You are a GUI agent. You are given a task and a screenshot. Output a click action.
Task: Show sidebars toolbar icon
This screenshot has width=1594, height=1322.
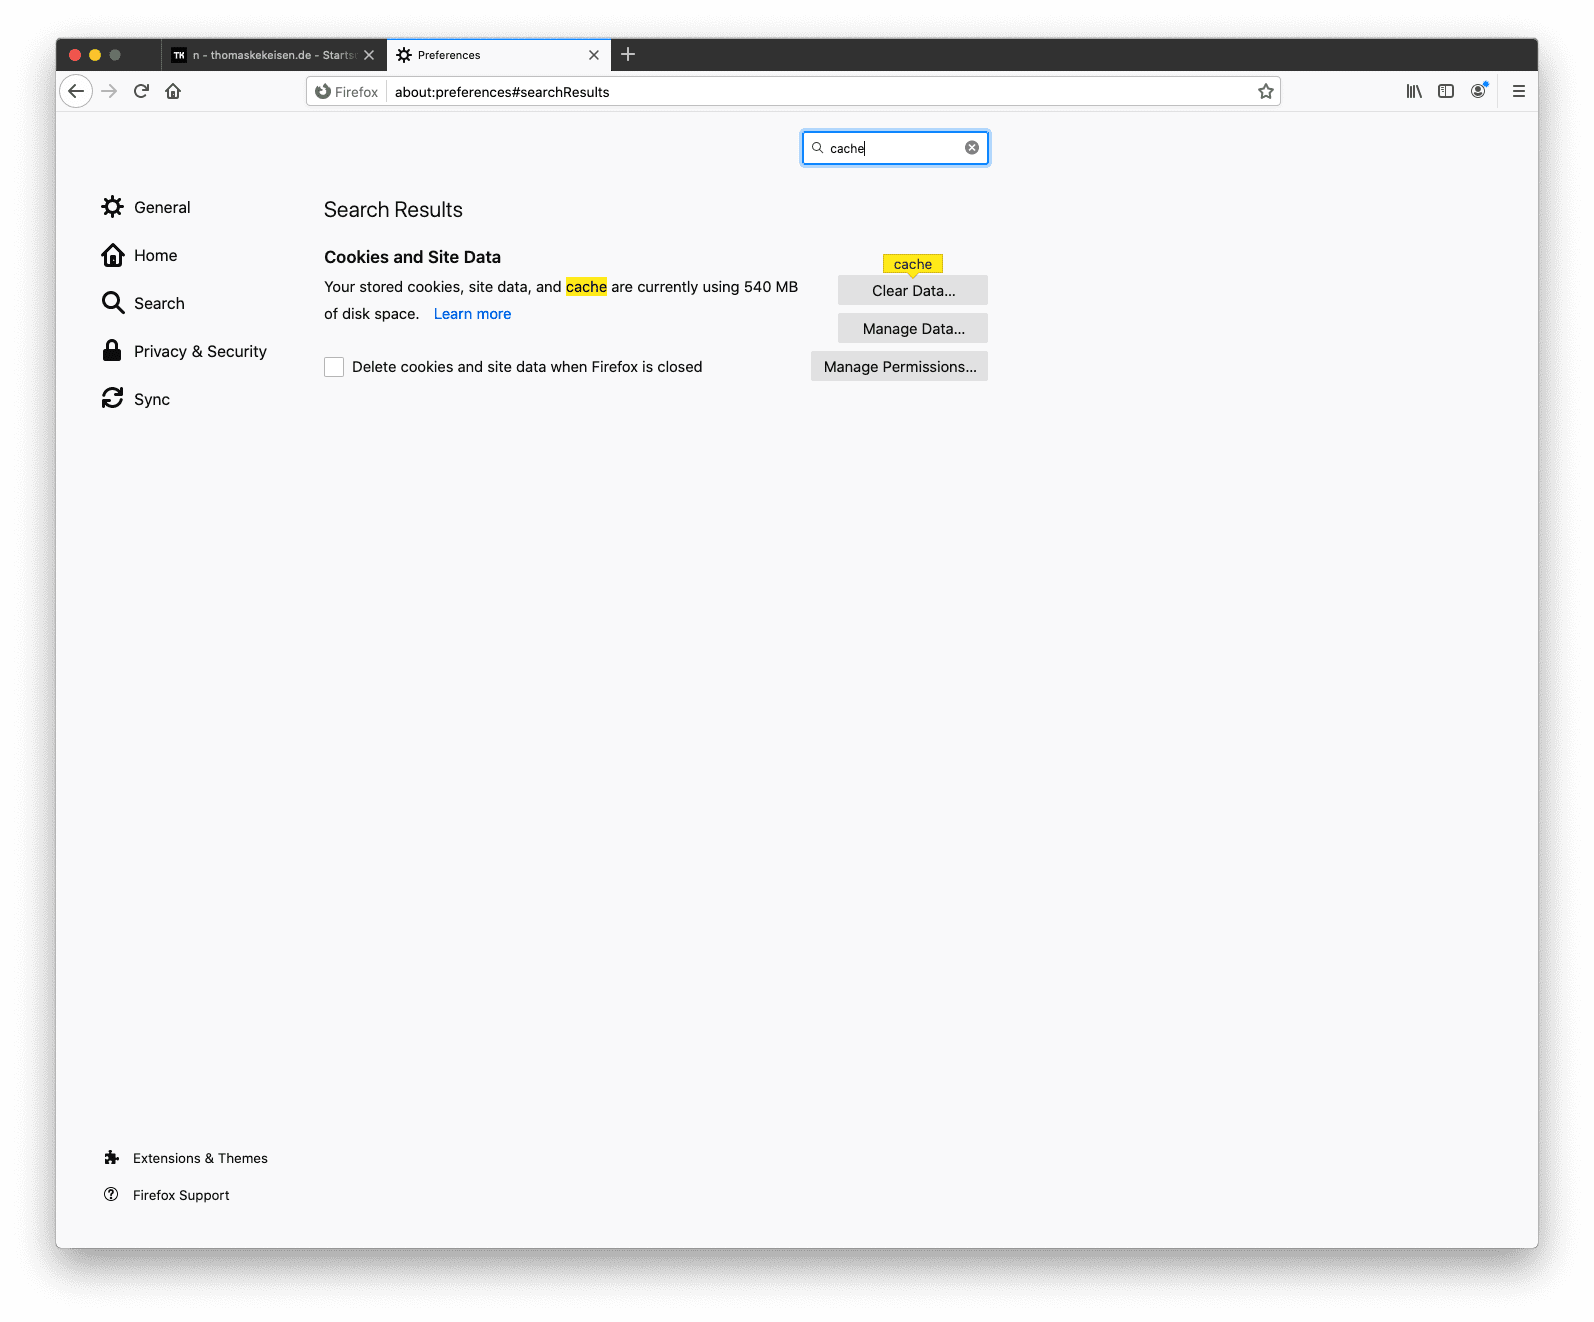click(x=1446, y=91)
